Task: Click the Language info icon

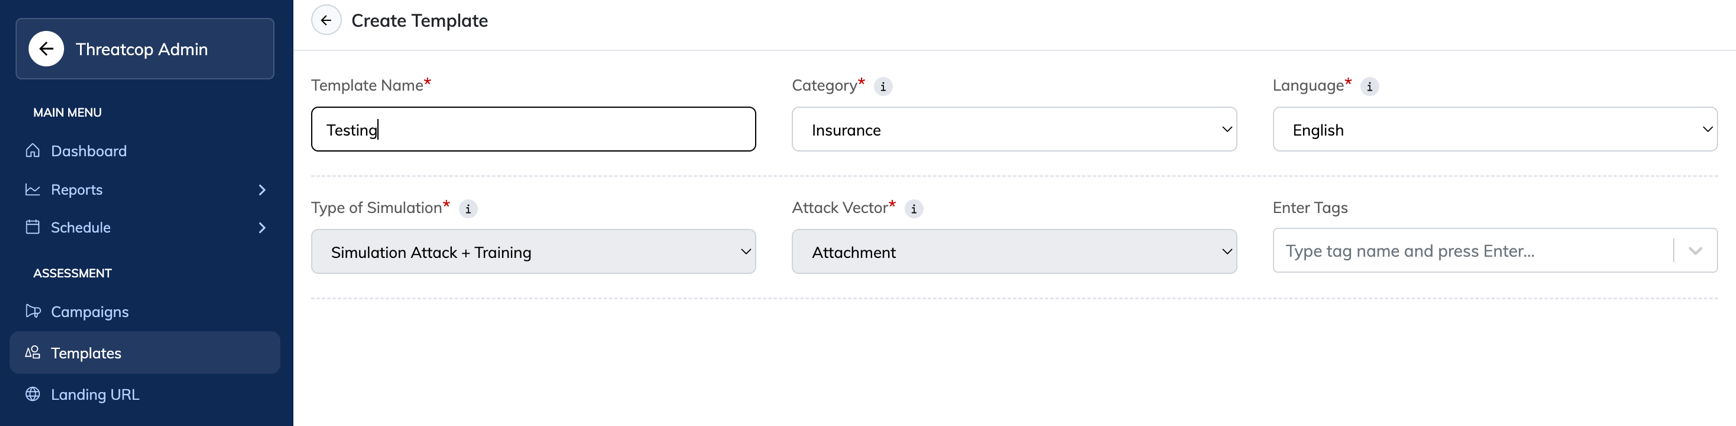Action: [1370, 87]
